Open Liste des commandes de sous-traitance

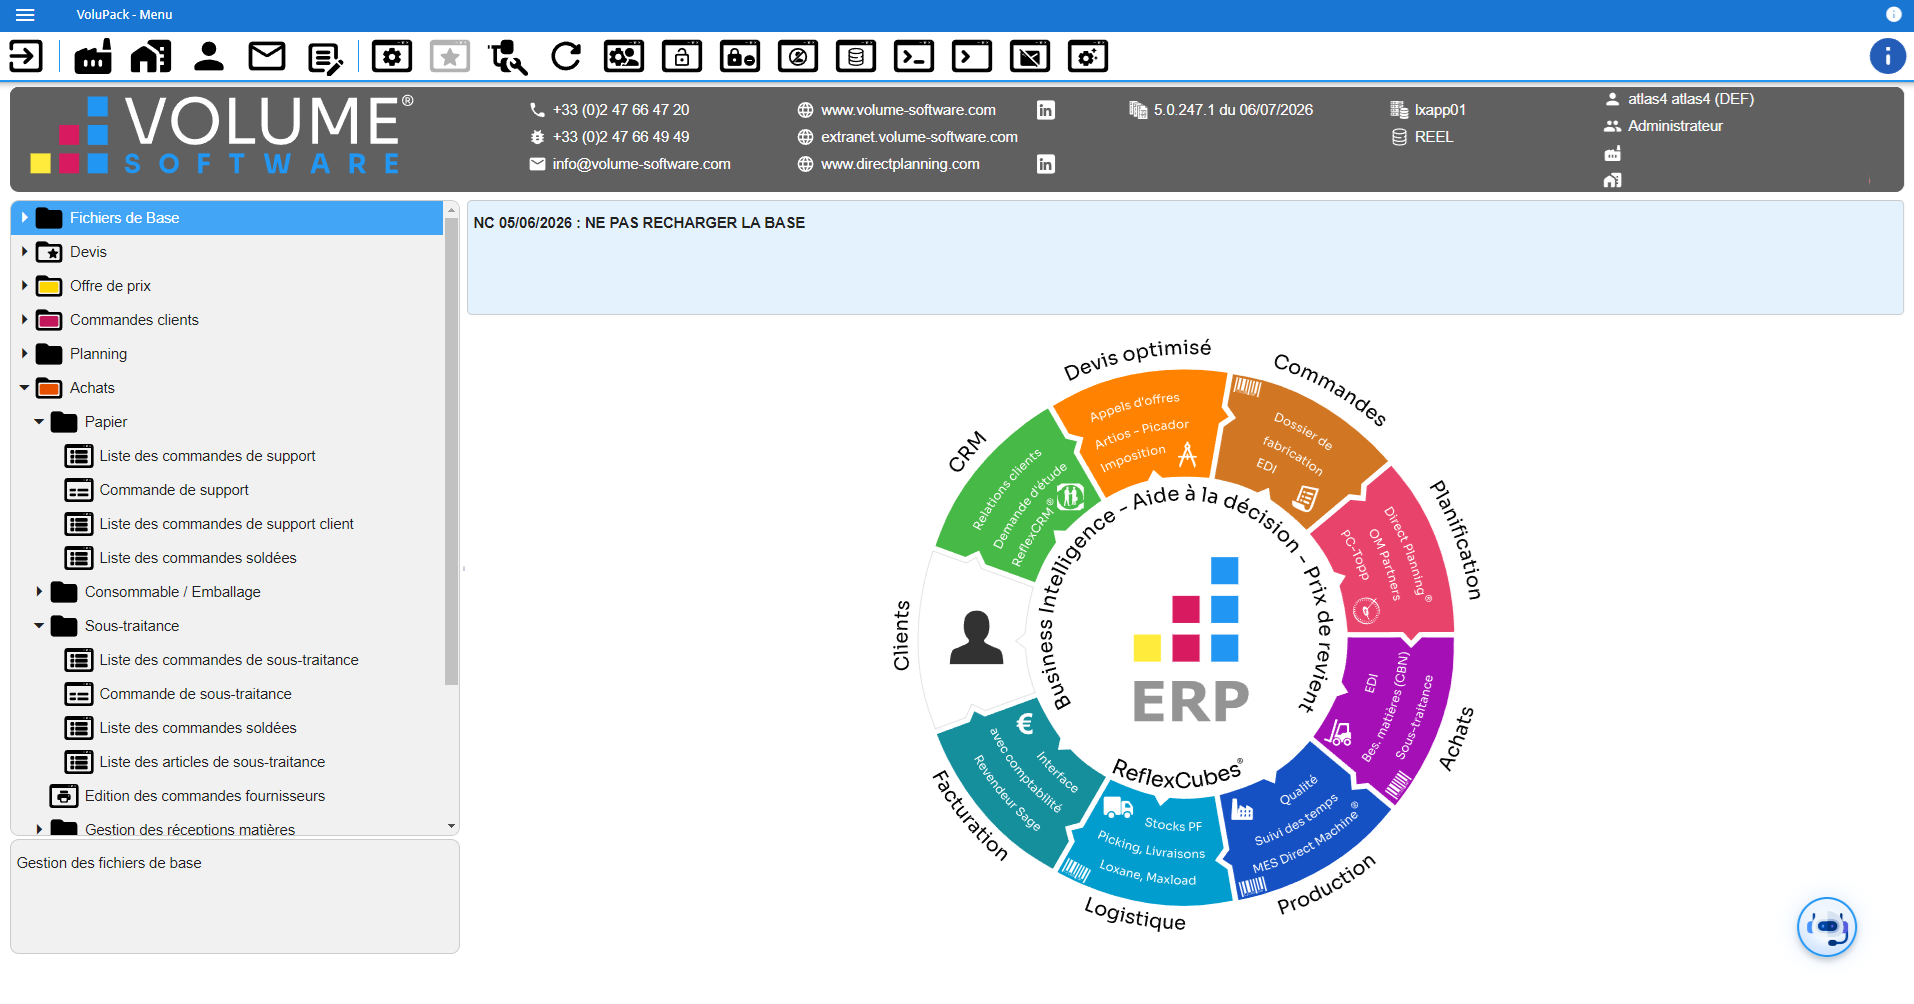click(x=229, y=660)
